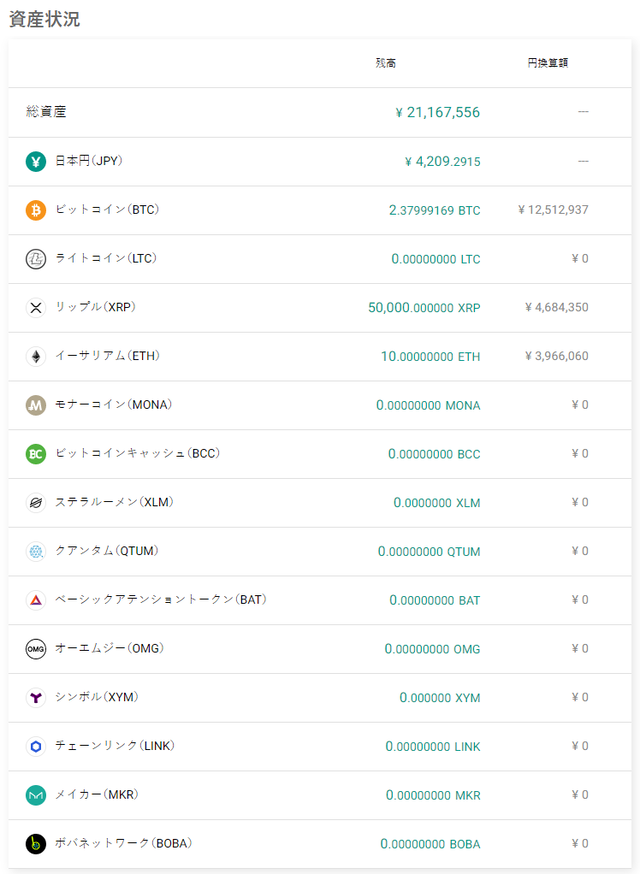Click the 0.00000000 BOBA balance
This screenshot has height=874, width=640.
tap(430, 844)
